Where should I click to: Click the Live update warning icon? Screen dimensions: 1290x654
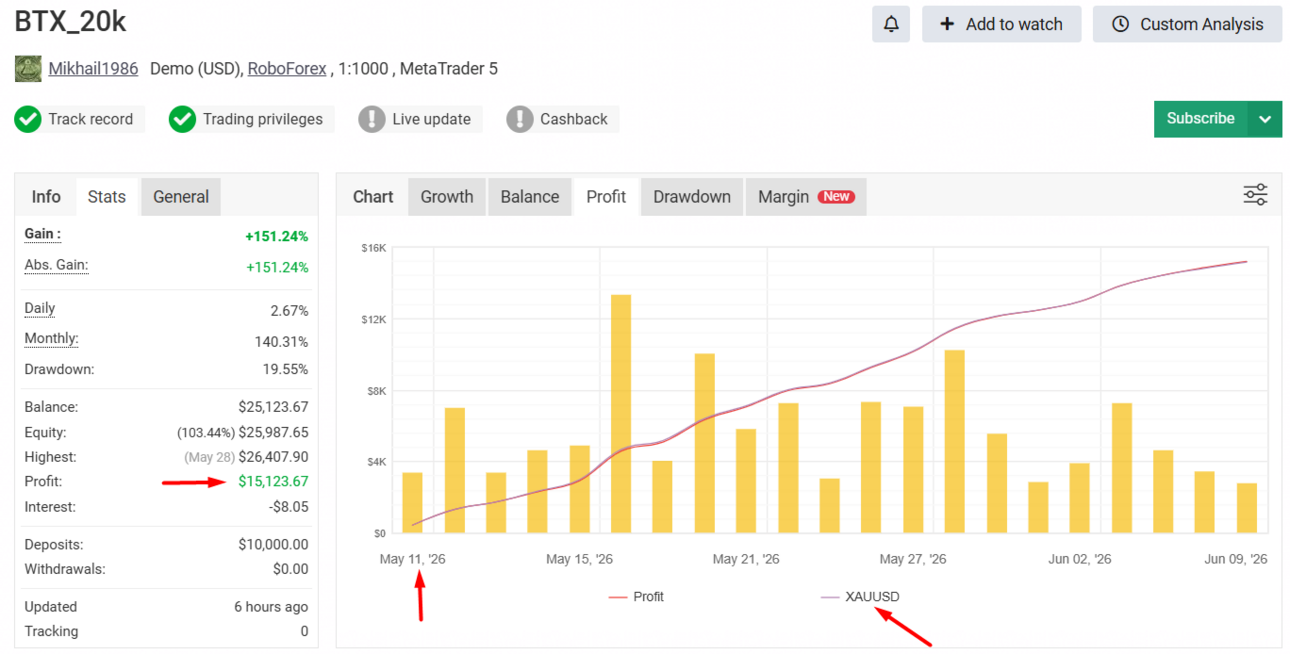[x=371, y=119]
